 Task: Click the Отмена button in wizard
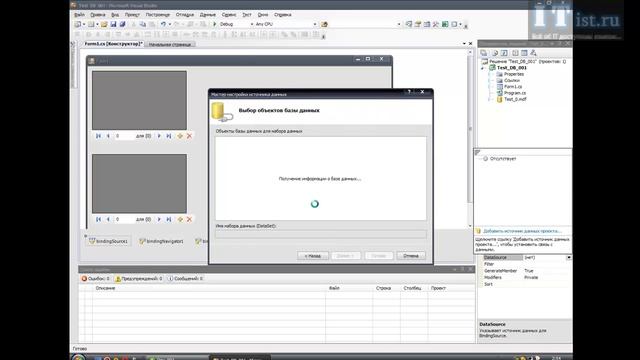[x=411, y=256]
